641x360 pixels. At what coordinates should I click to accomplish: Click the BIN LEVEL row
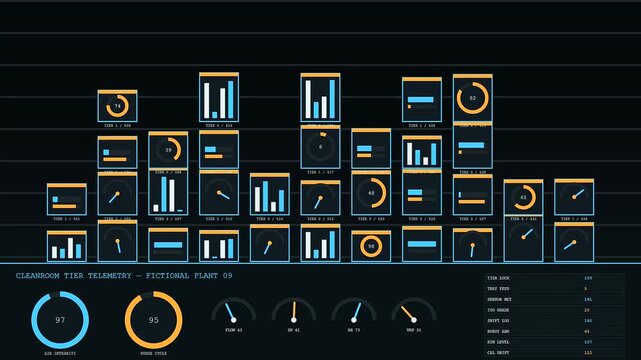[x=554, y=342]
